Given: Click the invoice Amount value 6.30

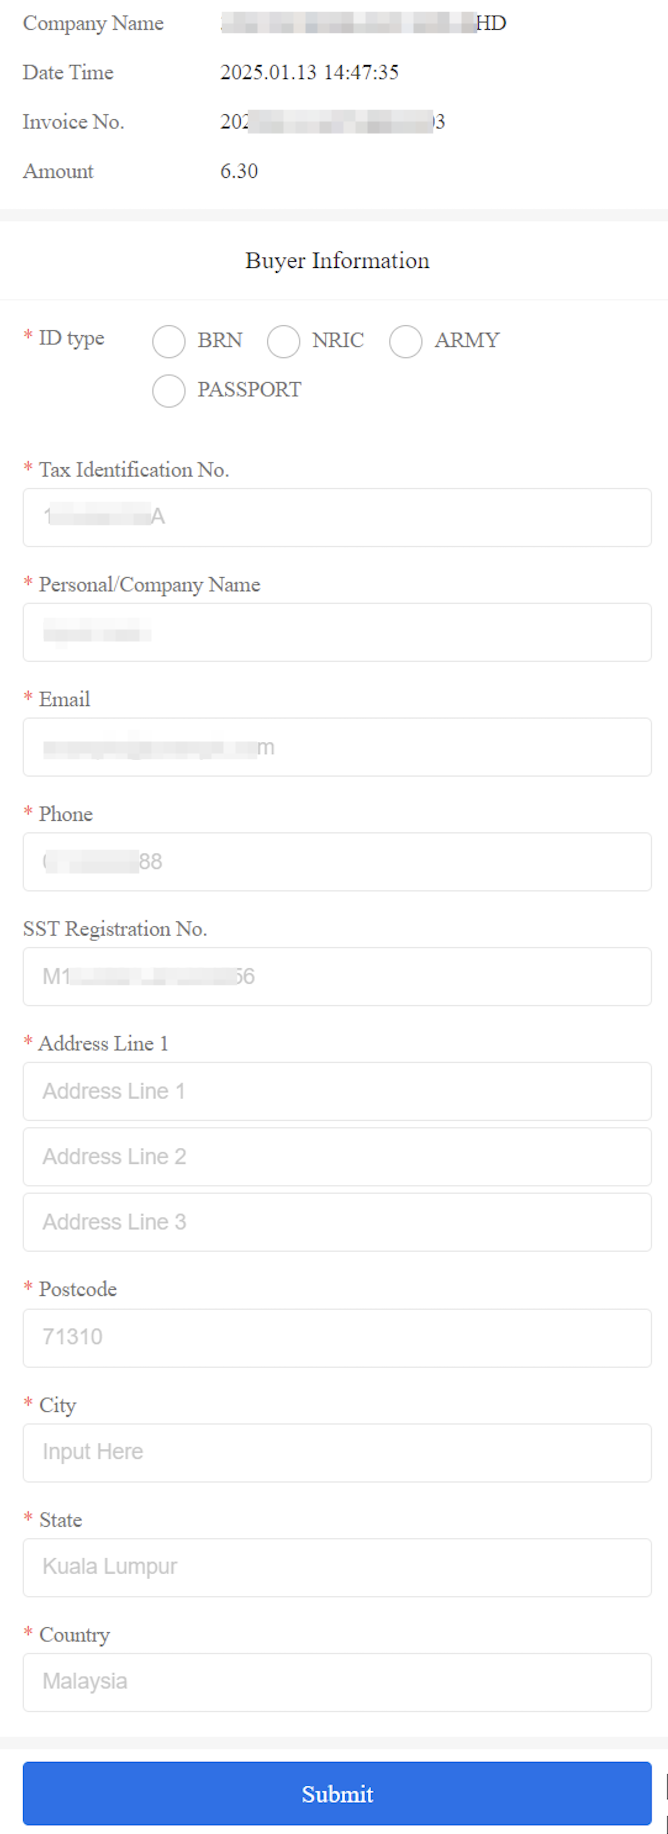Looking at the screenshot, I should (x=239, y=171).
